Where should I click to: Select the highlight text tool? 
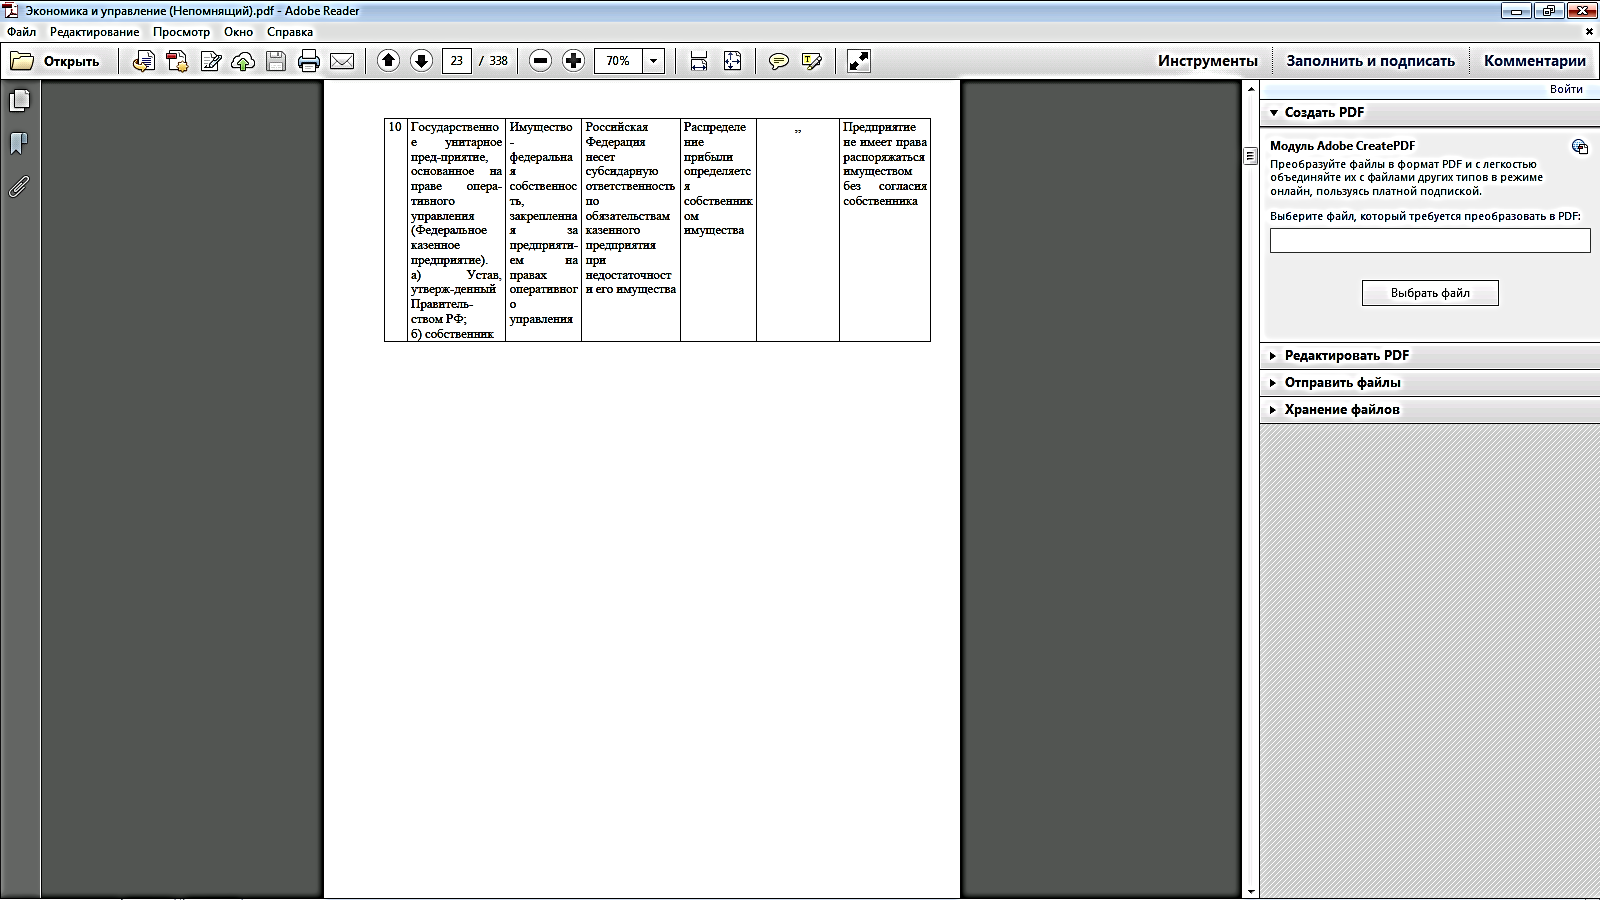pyautogui.click(x=811, y=61)
